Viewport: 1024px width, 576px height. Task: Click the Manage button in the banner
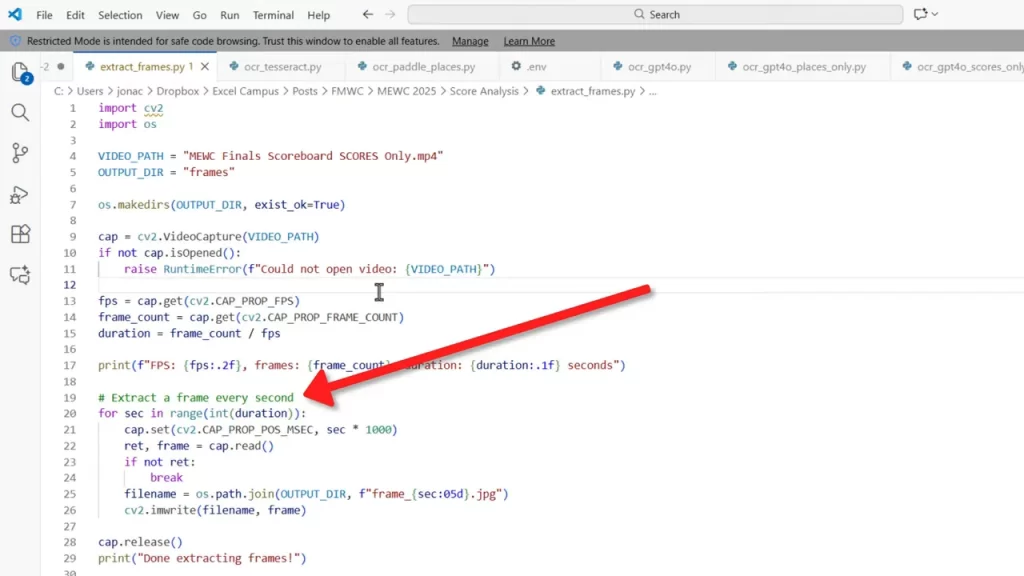click(470, 40)
